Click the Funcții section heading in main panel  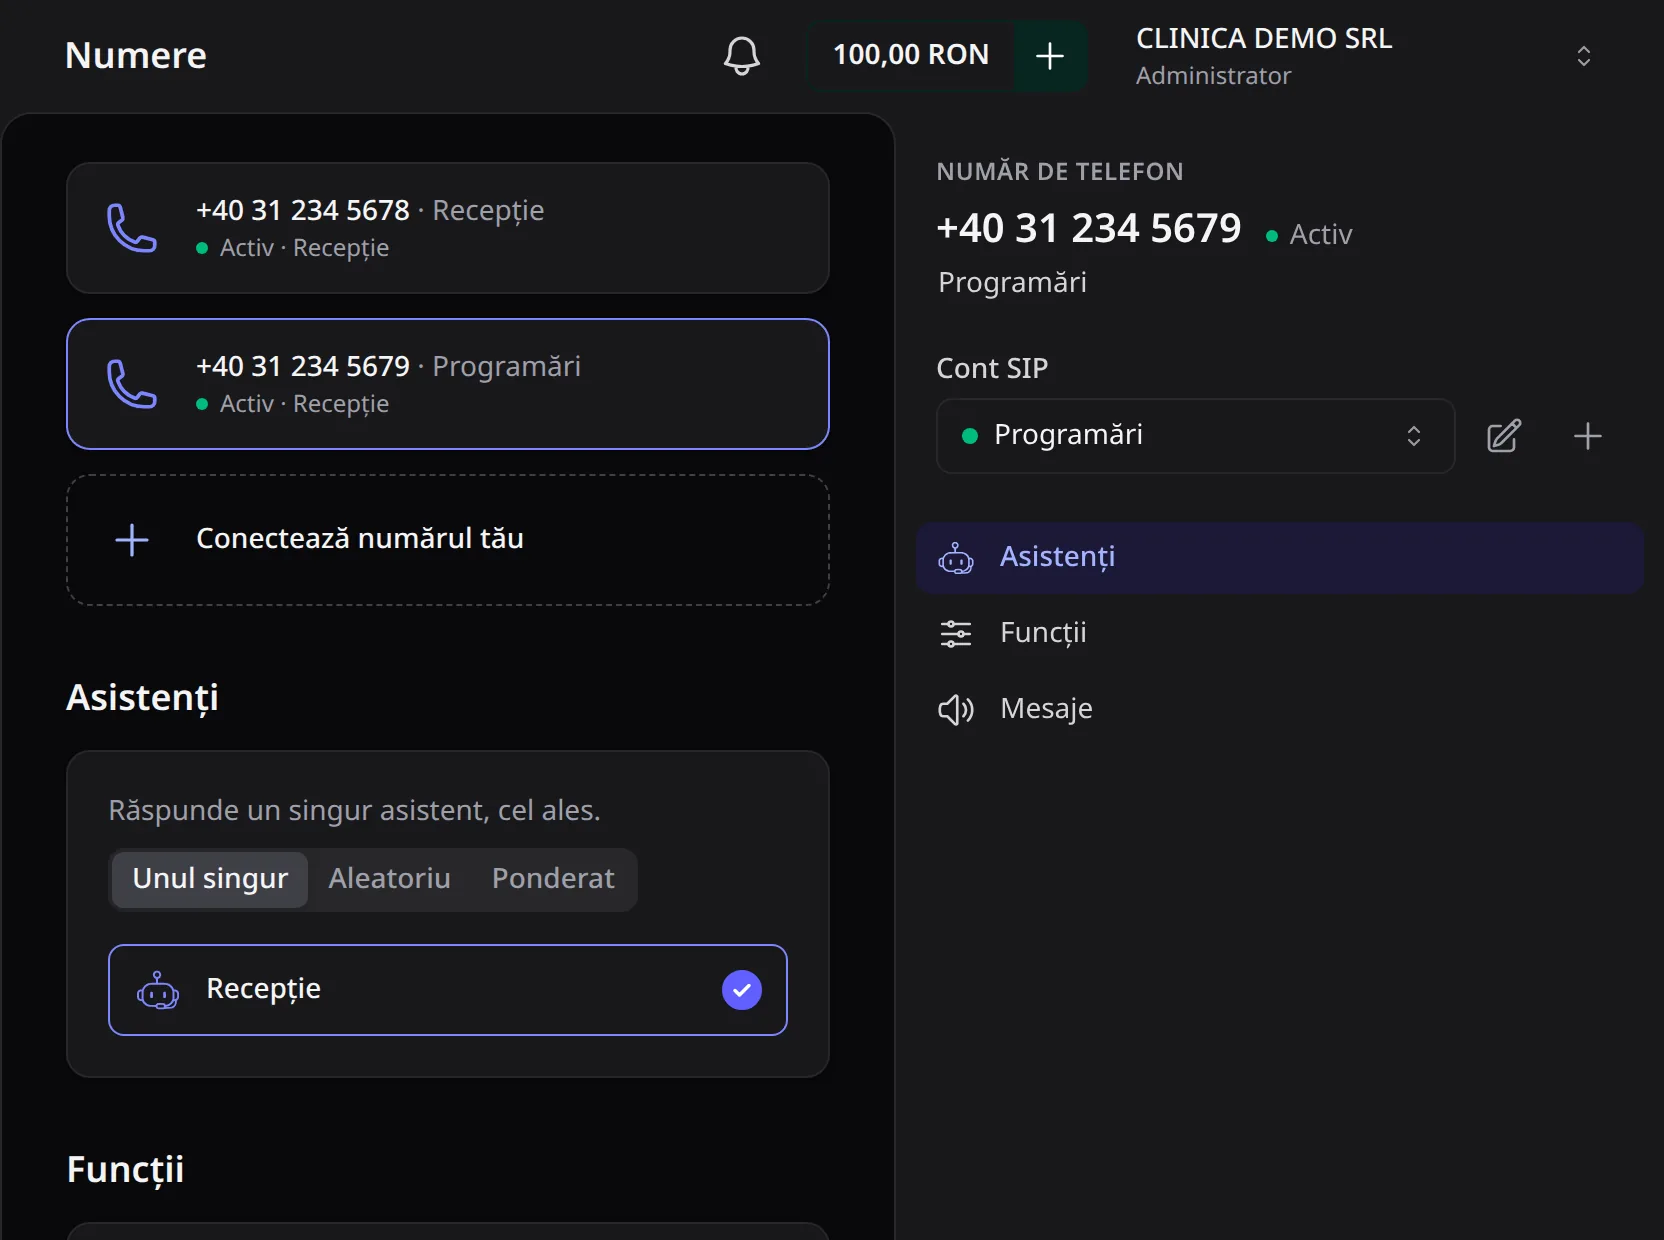coord(125,1170)
